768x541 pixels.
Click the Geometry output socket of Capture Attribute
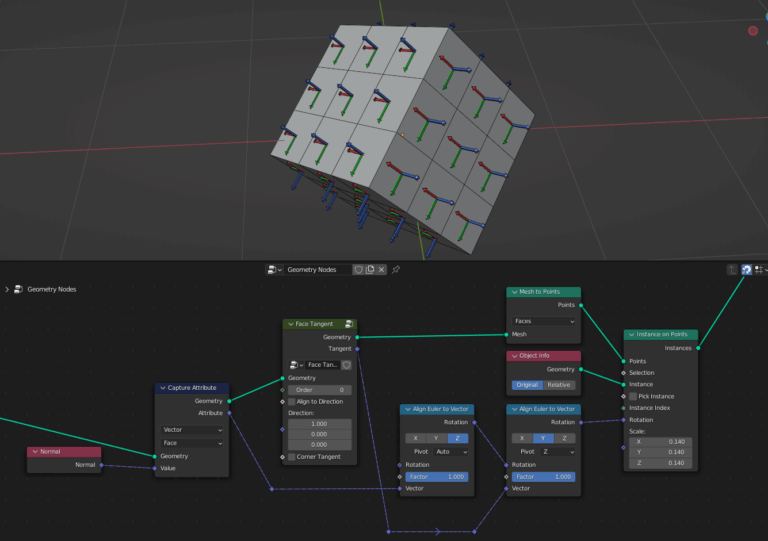pyautogui.click(x=229, y=401)
